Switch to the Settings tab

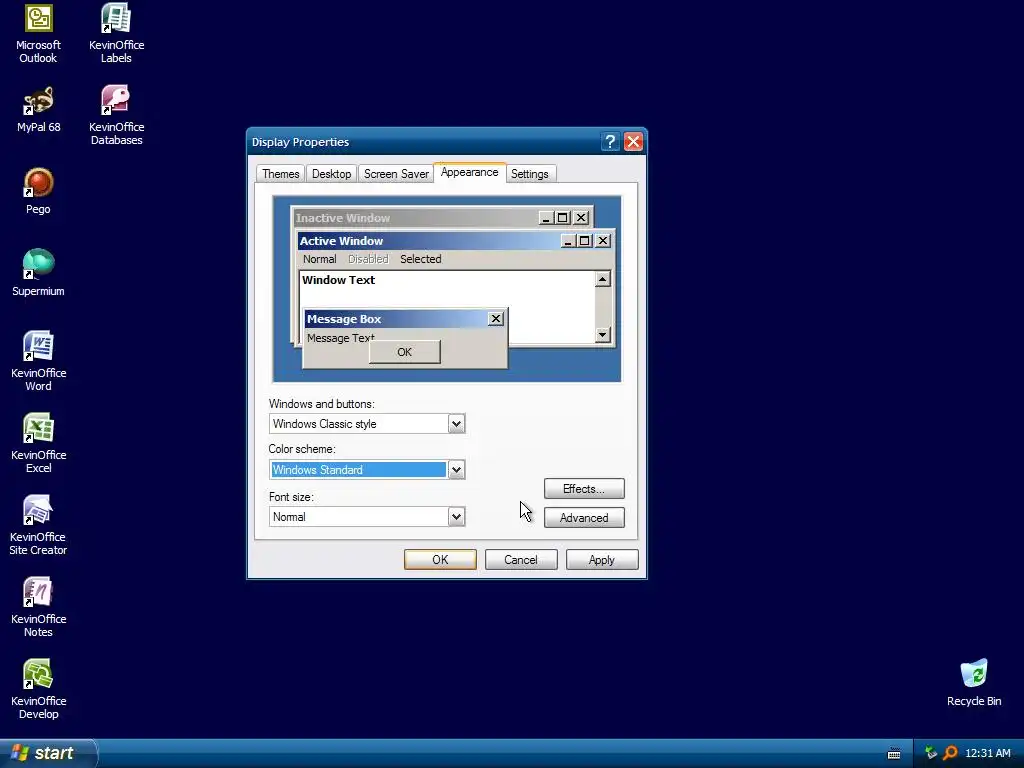(530, 174)
